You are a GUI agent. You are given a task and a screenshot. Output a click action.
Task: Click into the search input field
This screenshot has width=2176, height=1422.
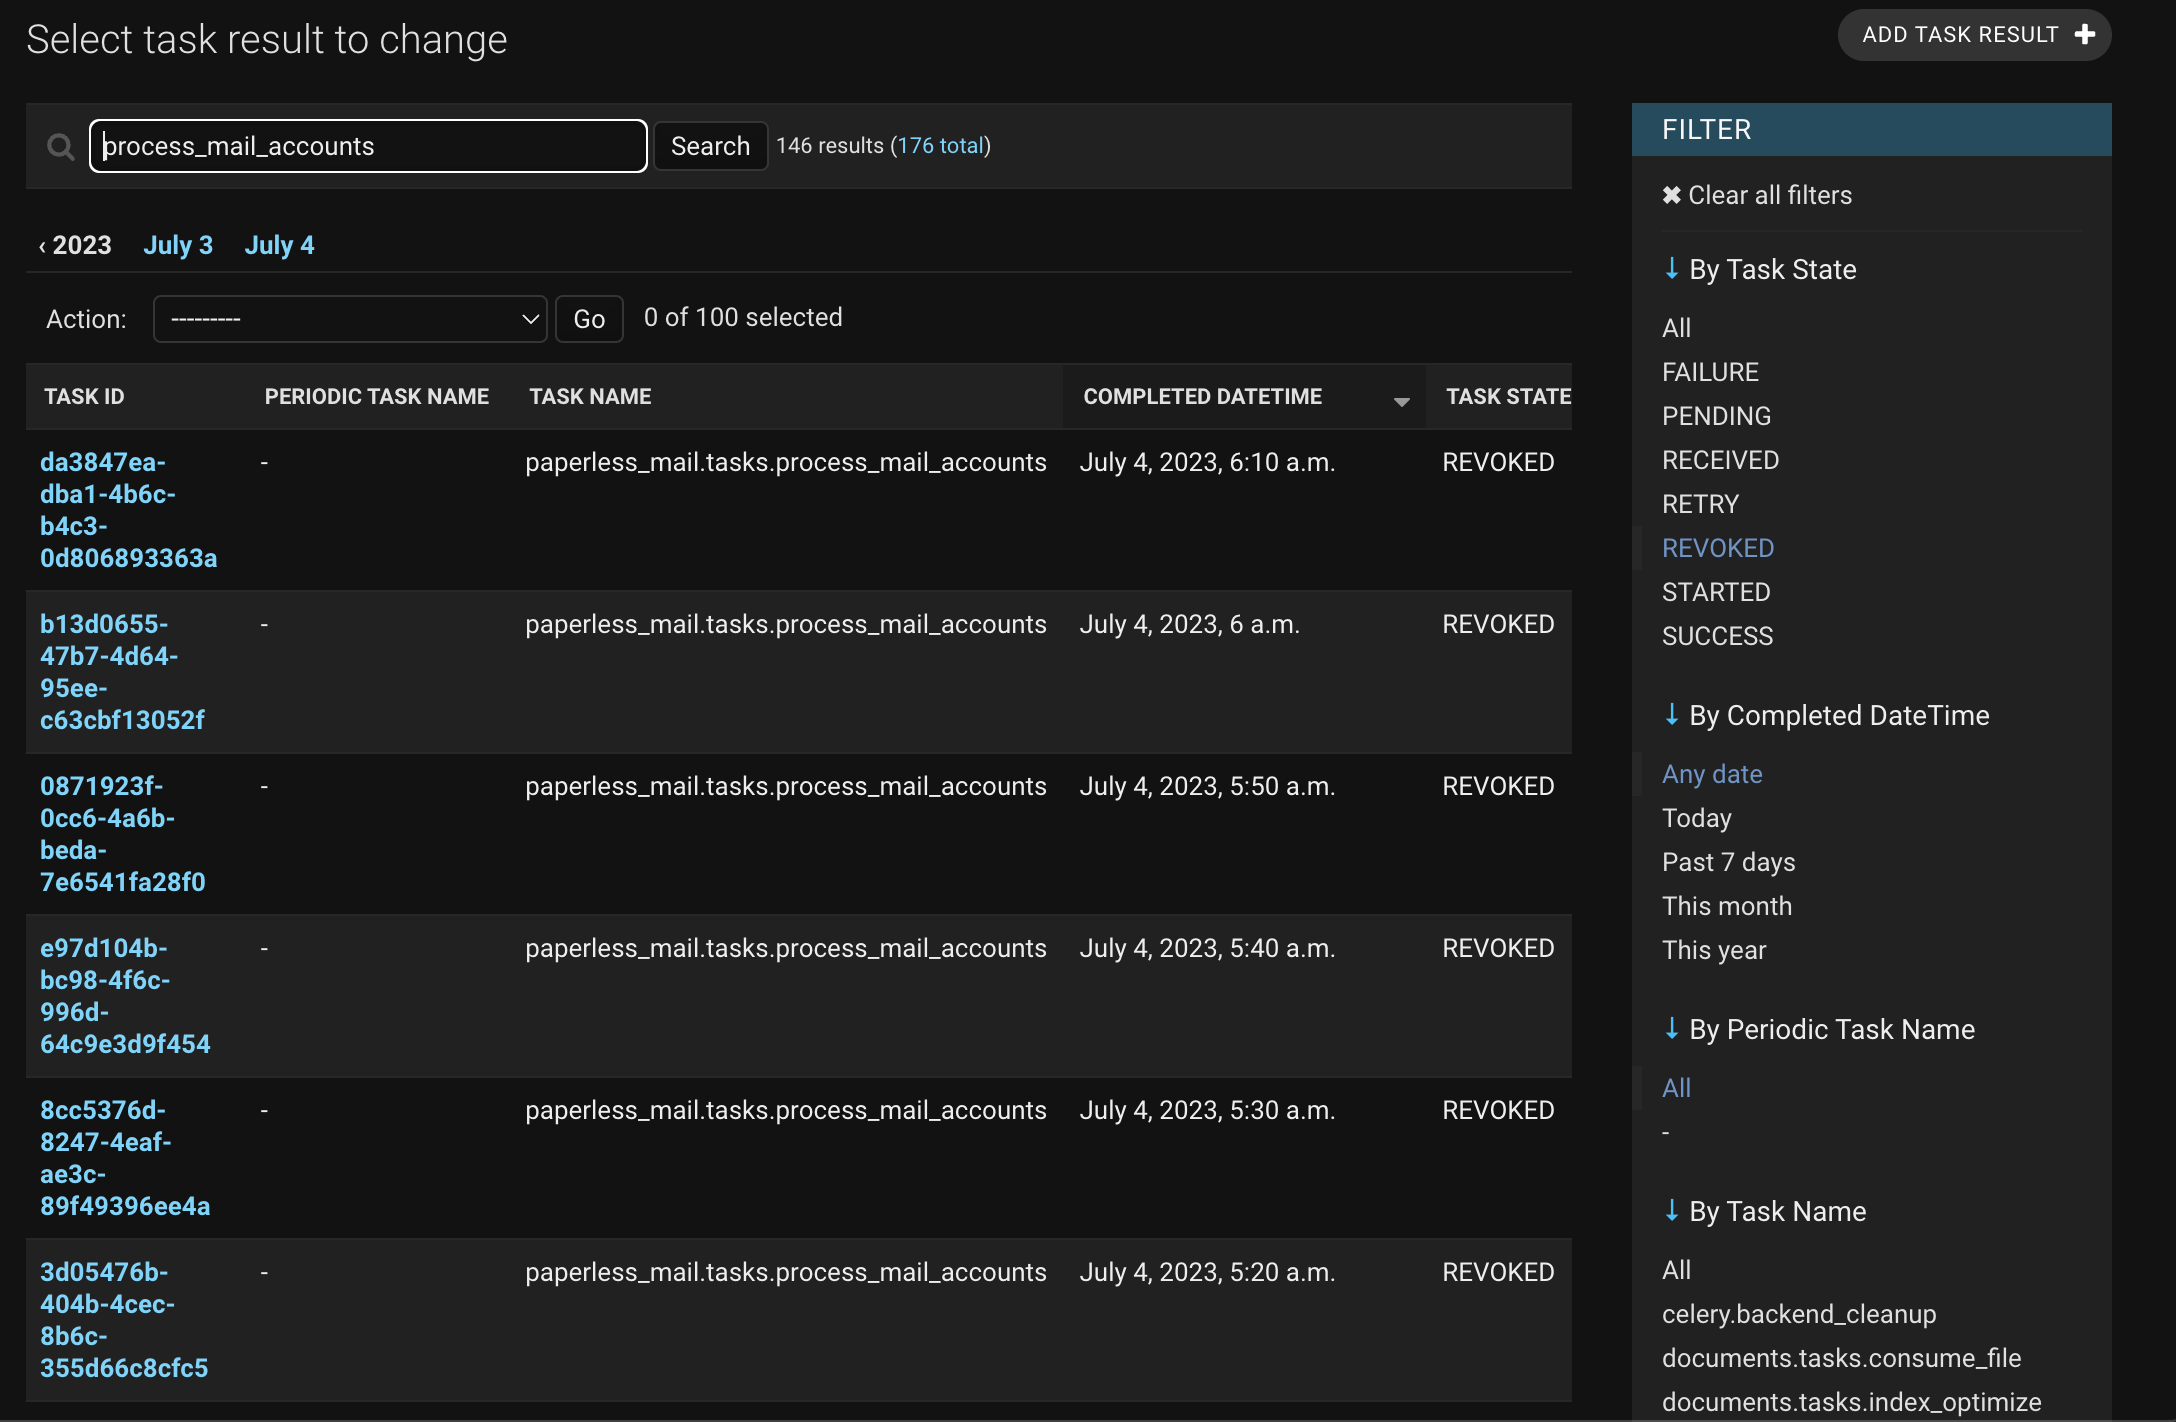(367, 145)
